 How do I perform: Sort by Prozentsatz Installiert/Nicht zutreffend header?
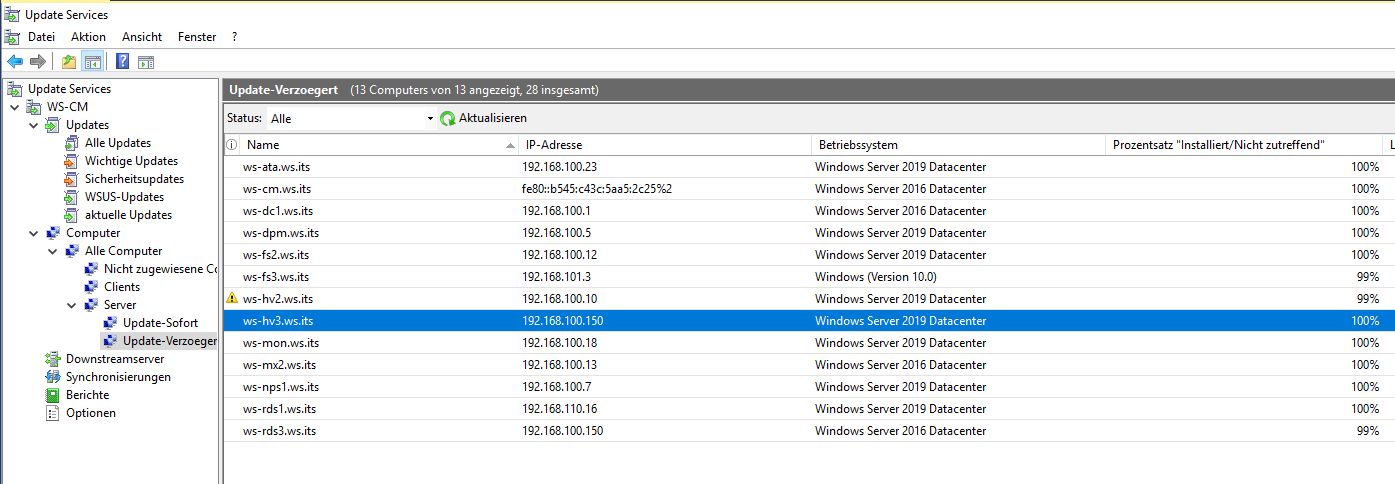tap(1245, 145)
